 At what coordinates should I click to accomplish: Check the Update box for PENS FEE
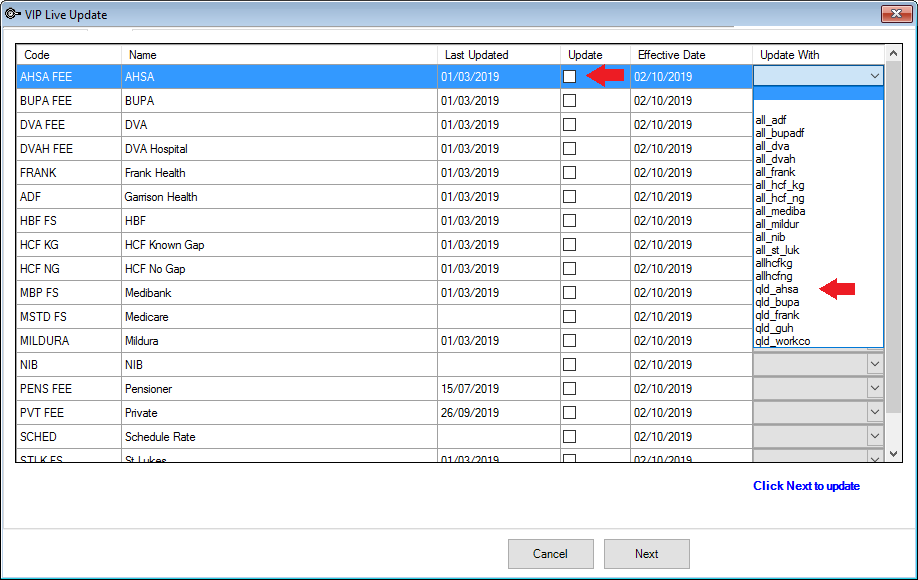tap(569, 389)
